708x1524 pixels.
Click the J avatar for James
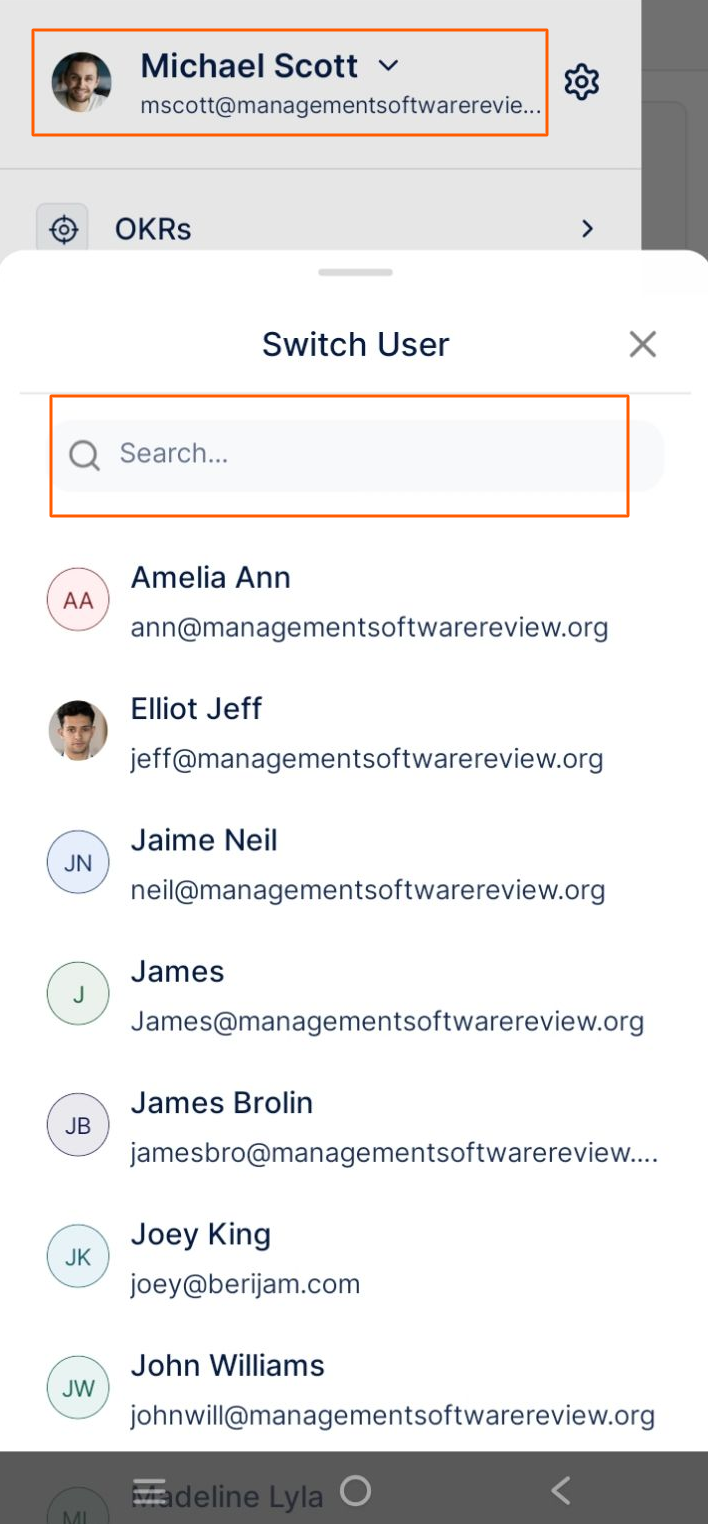point(78,993)
